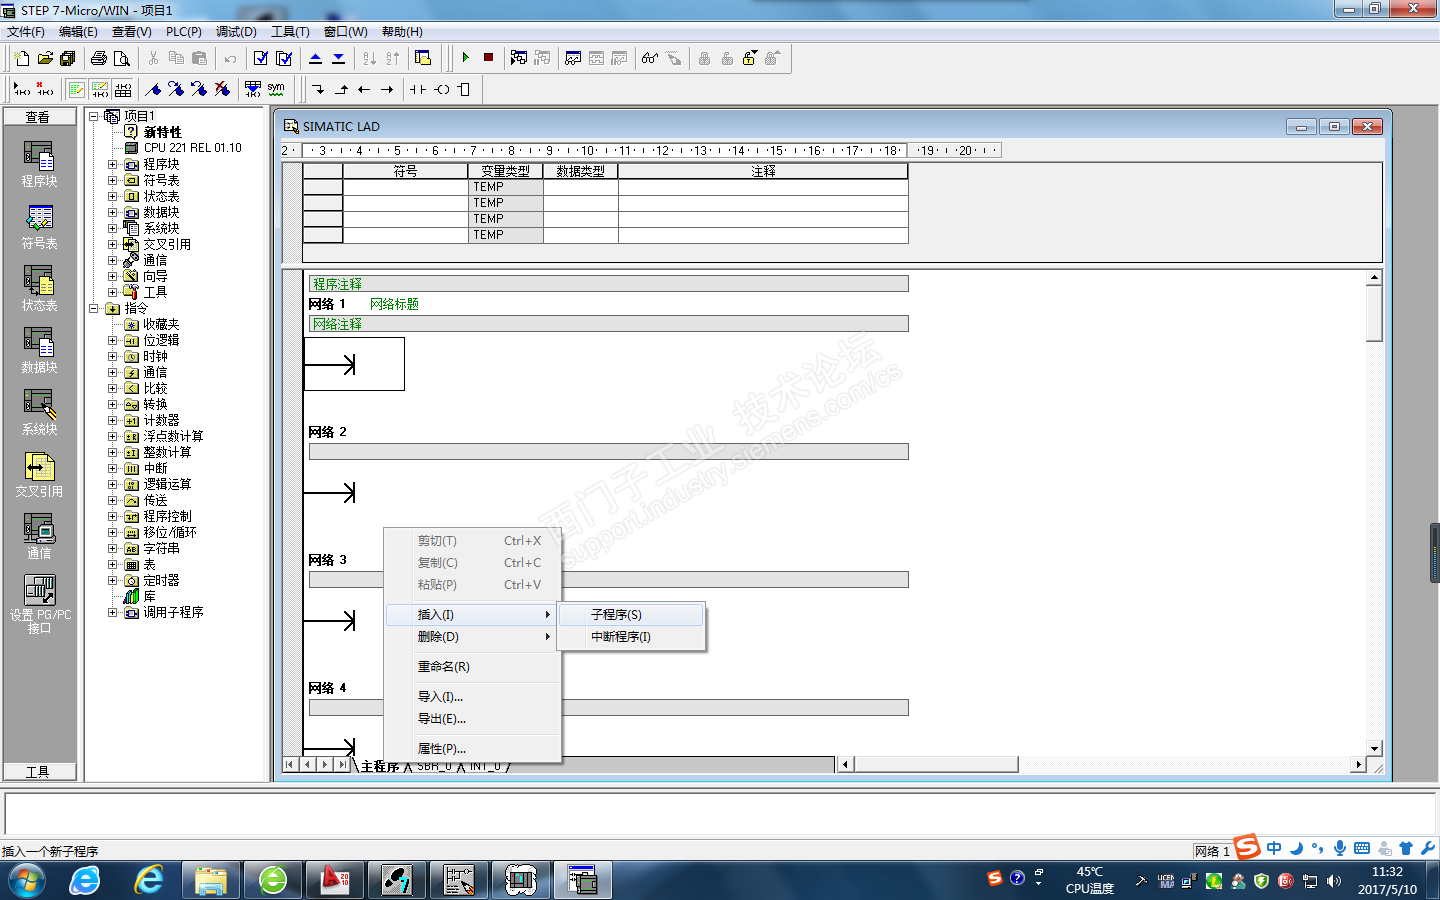
Task: Click the Compile All toolbar icon
Action: click(284, 58)
